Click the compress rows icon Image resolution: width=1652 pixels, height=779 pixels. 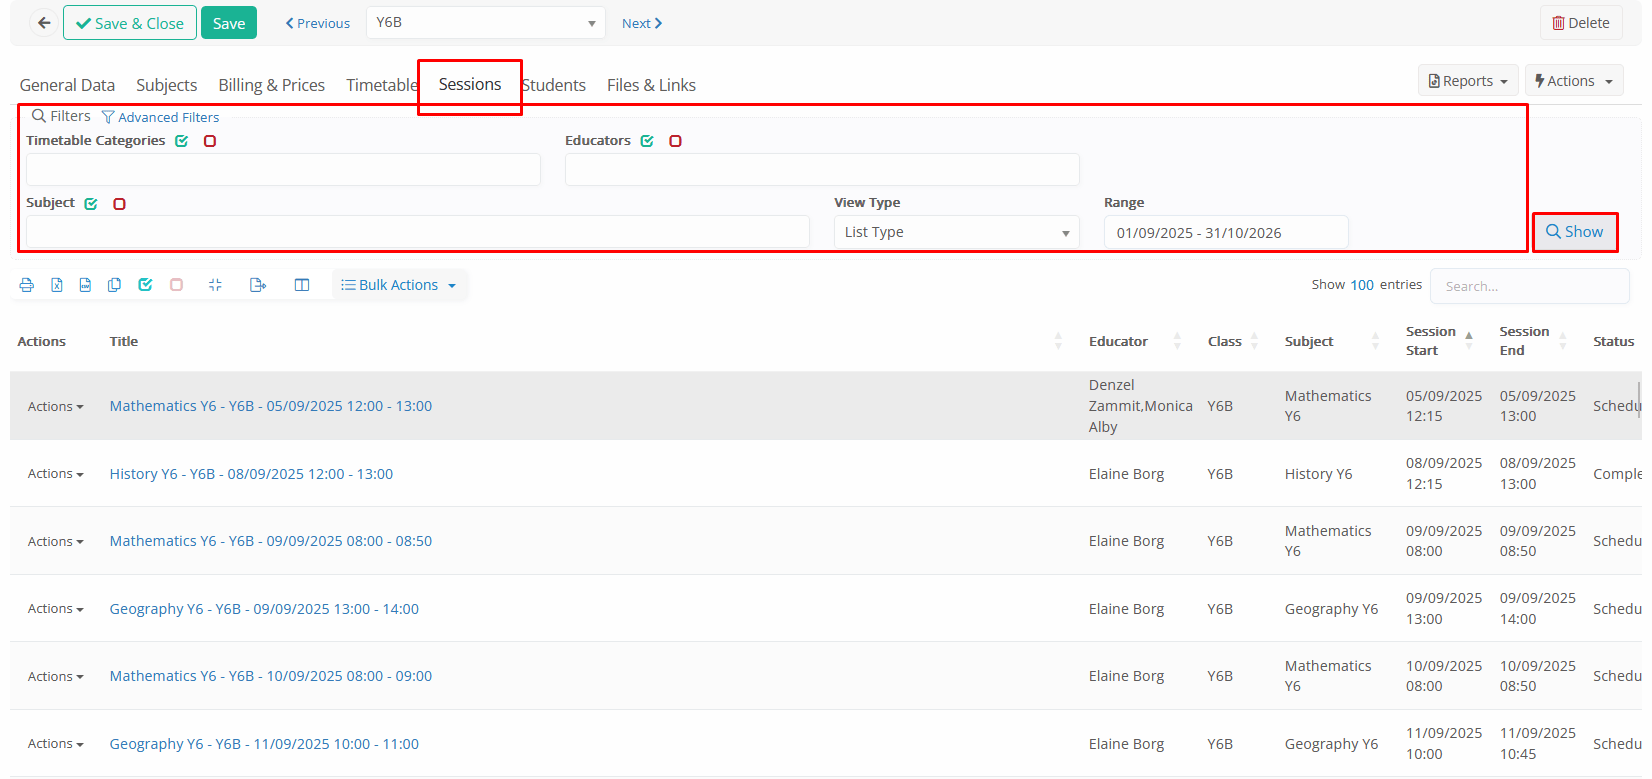click(x=215, y=285)
